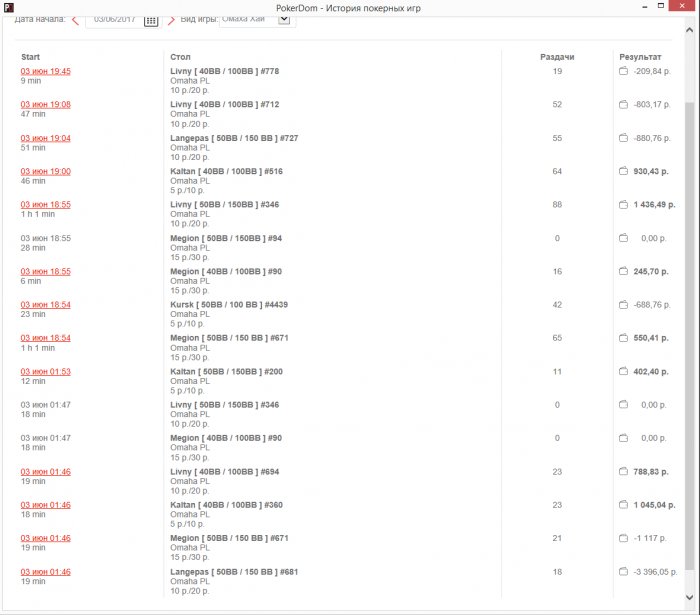Click hand icon for the -3 396,05 result
The image size is (700, 615).
tap(623, 572)
